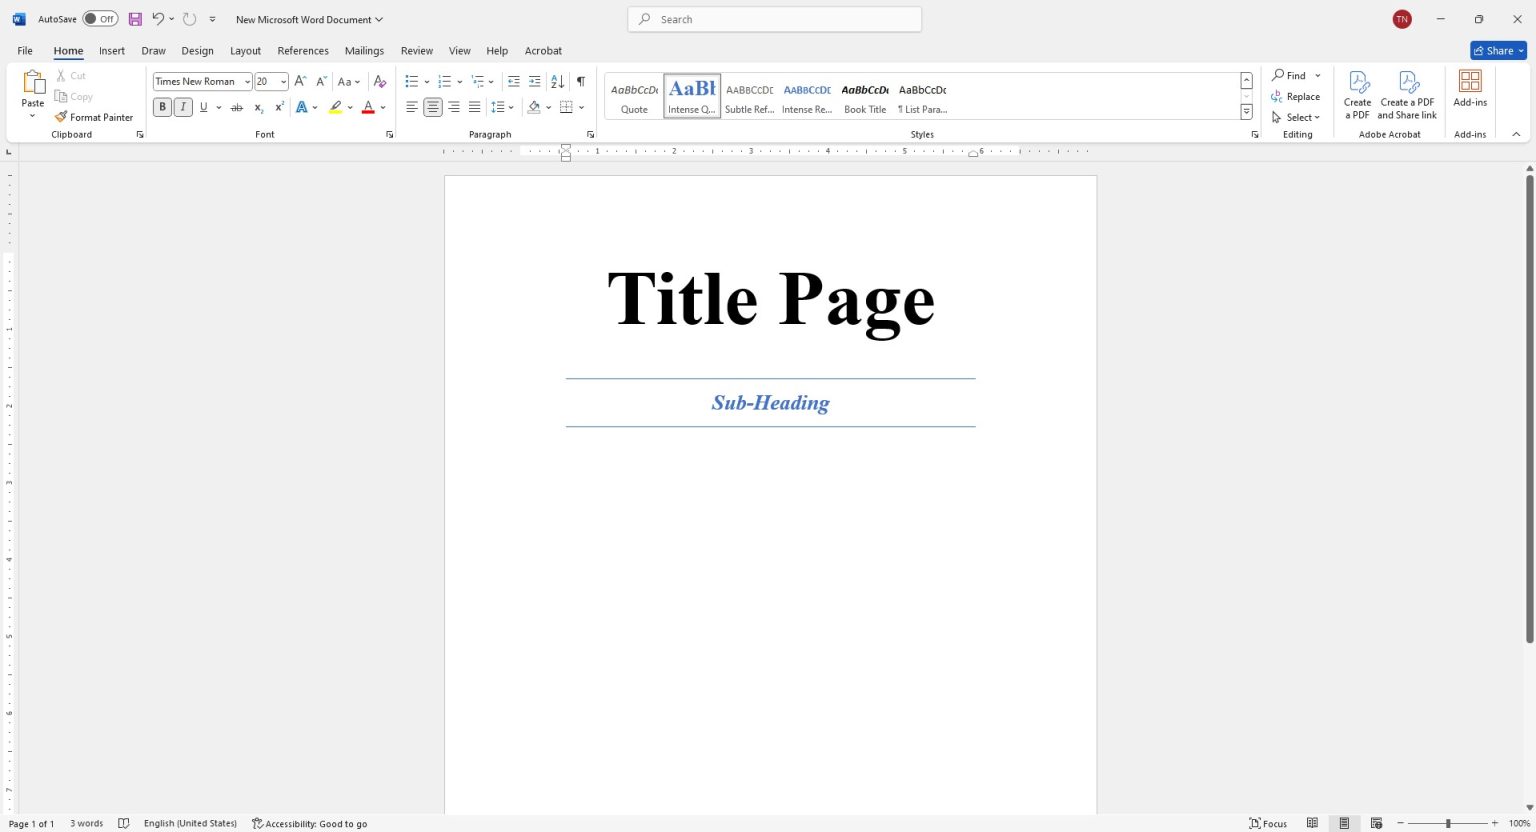Switch to Focus mode

[1268, 823]
